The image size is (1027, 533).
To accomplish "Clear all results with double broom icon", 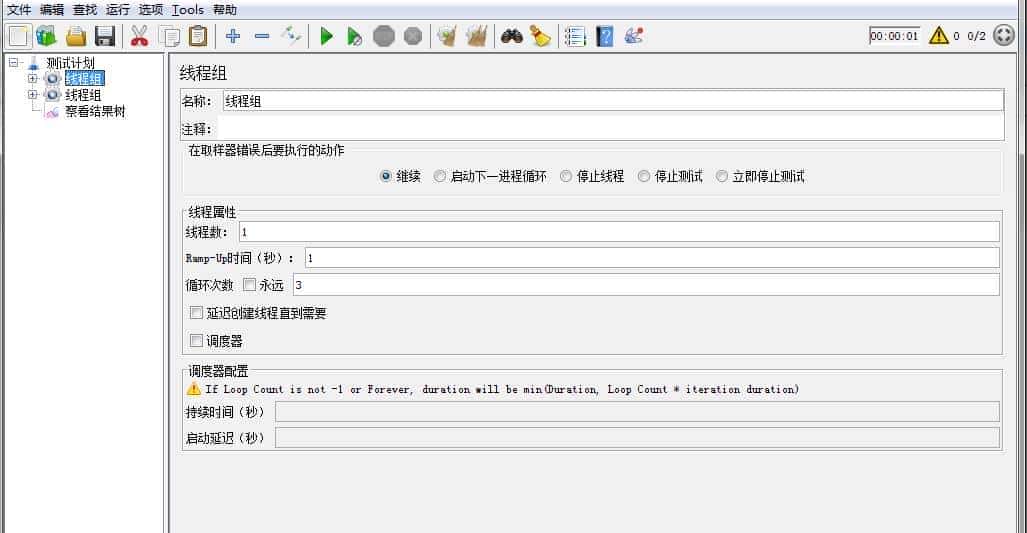I will [x=477, y=36].
